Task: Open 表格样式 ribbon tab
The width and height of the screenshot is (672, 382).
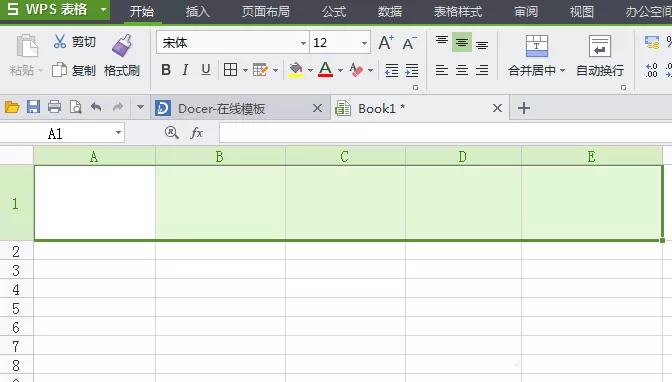Action: pos(458,12)
